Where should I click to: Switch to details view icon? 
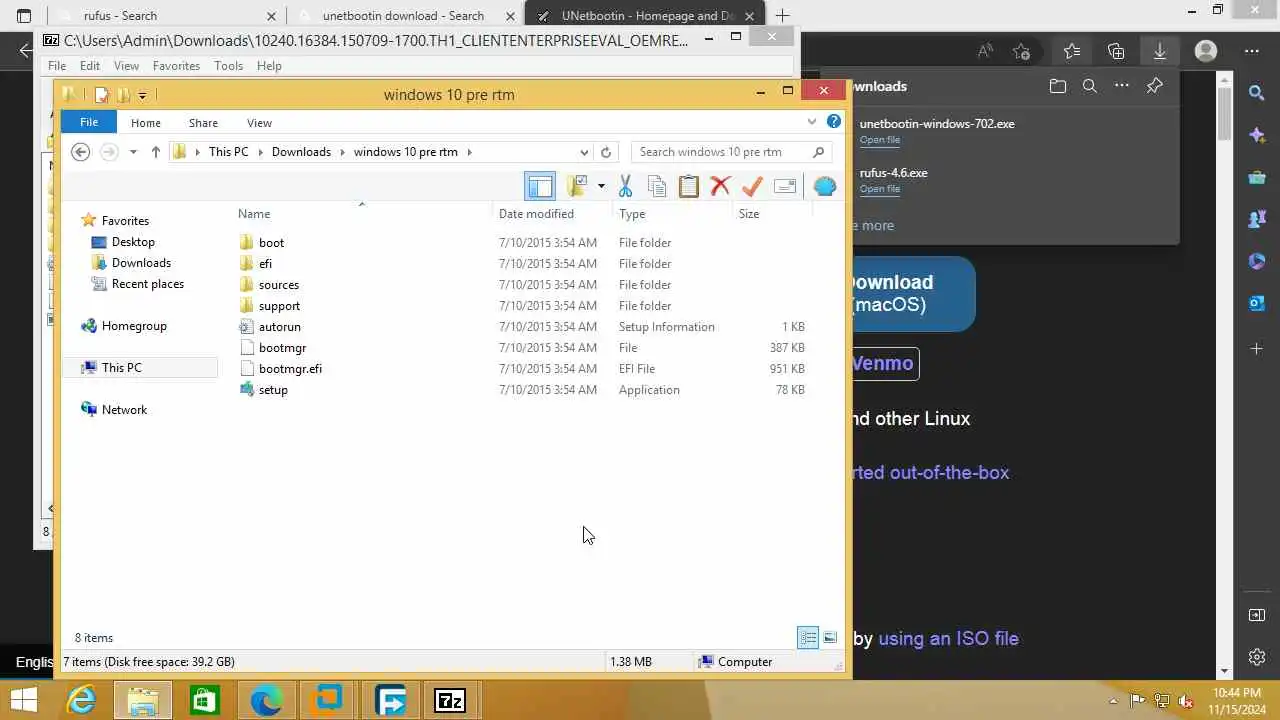pos(808,638)
